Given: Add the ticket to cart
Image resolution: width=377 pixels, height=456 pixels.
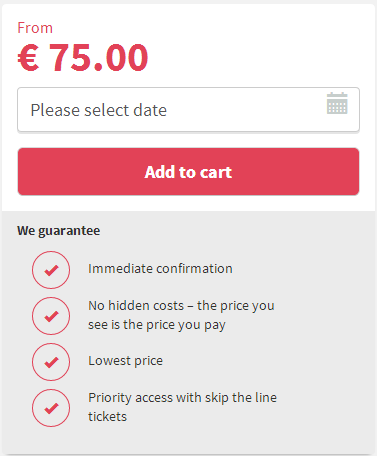Looking at the screenshot, I should [188, 171].
